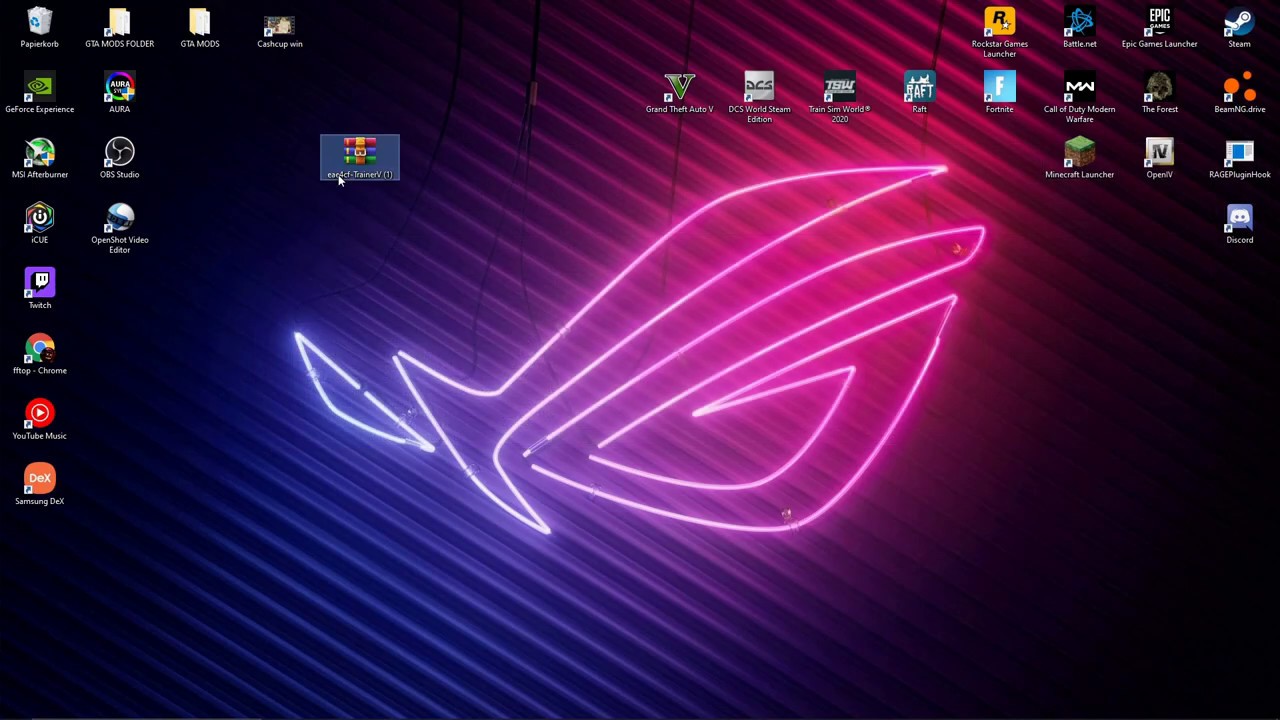Open Train Sim World 2020 shortcut

pos(839,97)
